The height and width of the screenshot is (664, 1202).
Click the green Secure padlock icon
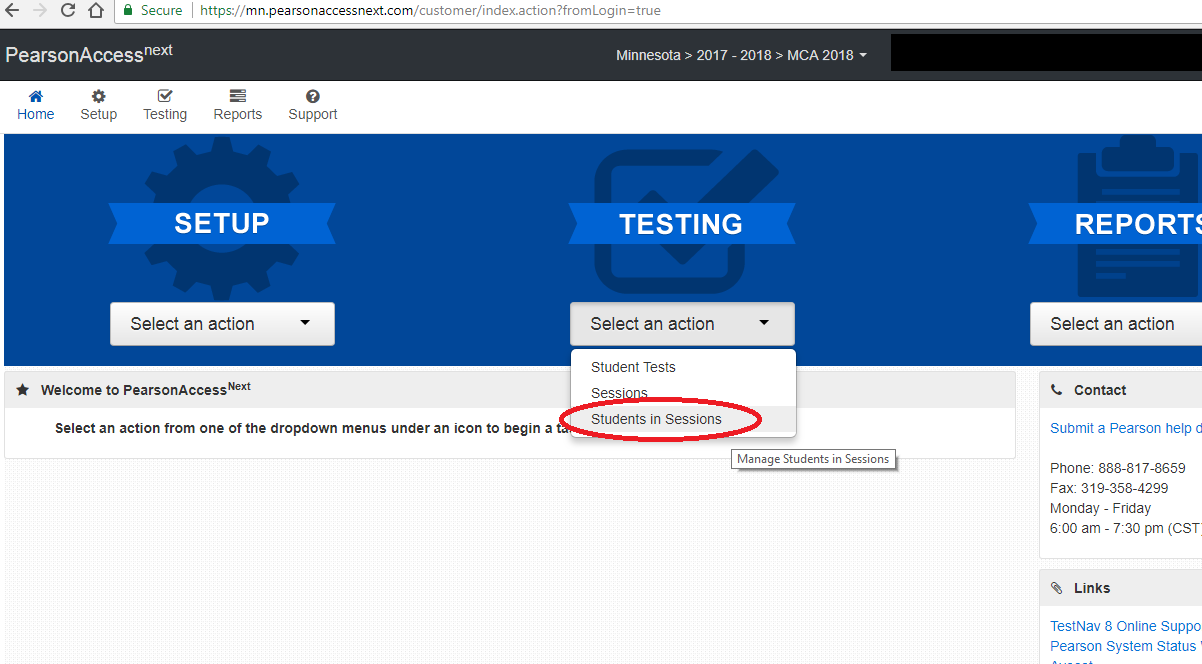(x=127, y=11)
